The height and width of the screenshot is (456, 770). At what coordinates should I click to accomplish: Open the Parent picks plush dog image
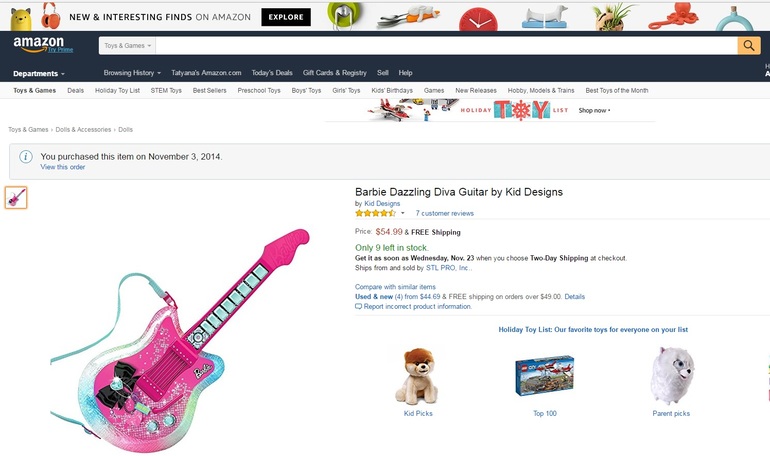pyautogui.click(x=670, y=375)
